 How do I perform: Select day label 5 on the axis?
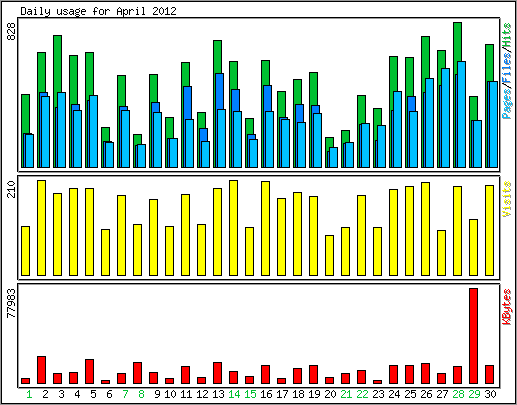pos(93,395)
